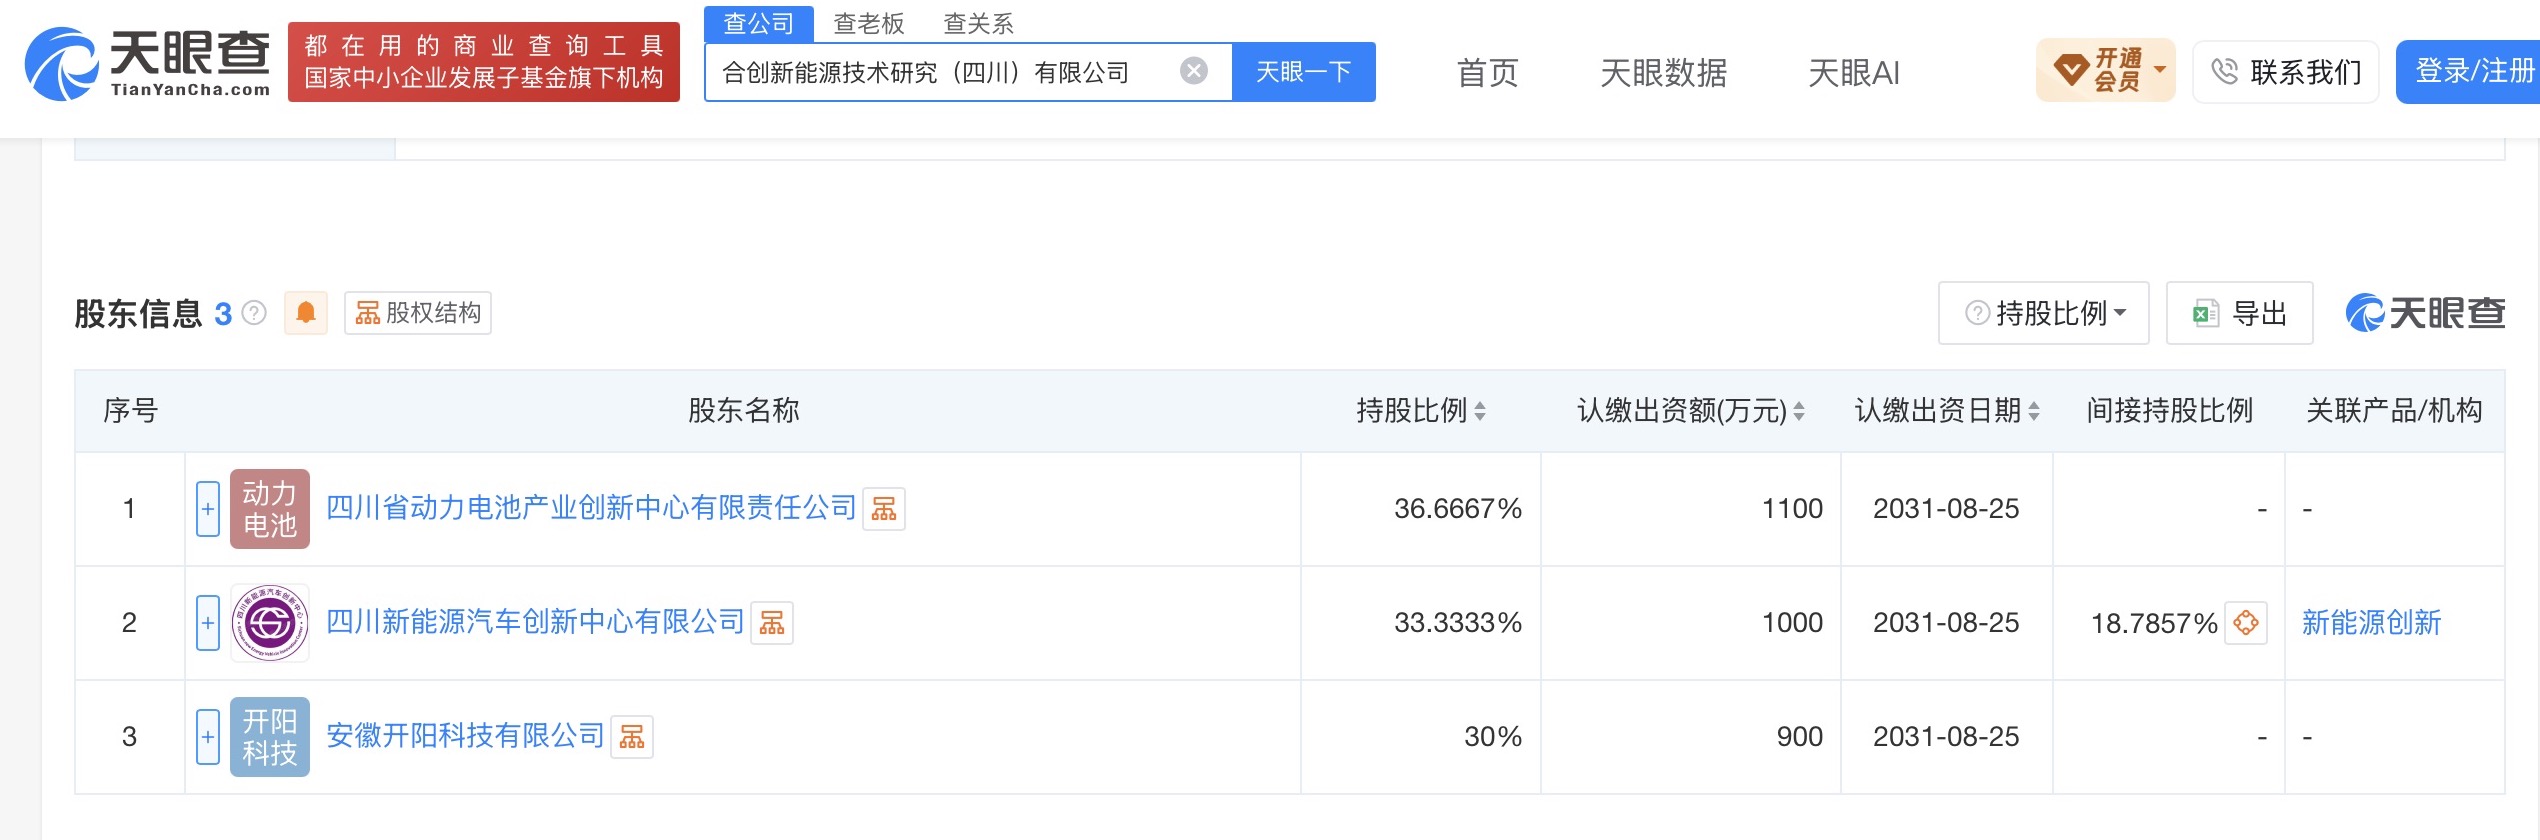Select the 查公司 search tab
Image resolution: width=2540 pixels, height=840 pixels.
[759, 23]
